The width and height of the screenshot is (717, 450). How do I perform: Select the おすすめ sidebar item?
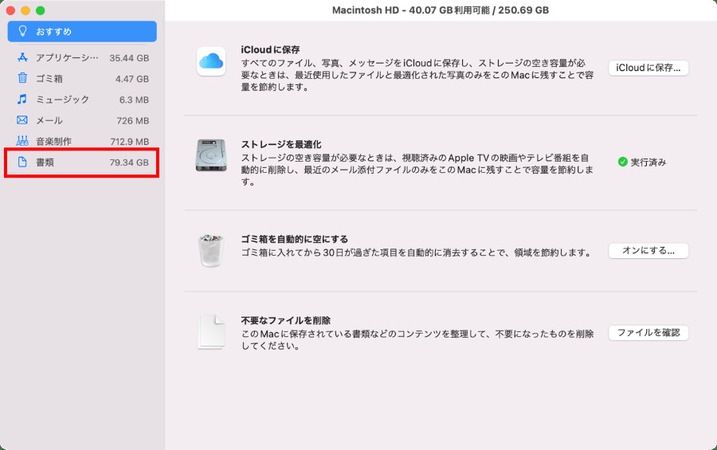point(82,32)
